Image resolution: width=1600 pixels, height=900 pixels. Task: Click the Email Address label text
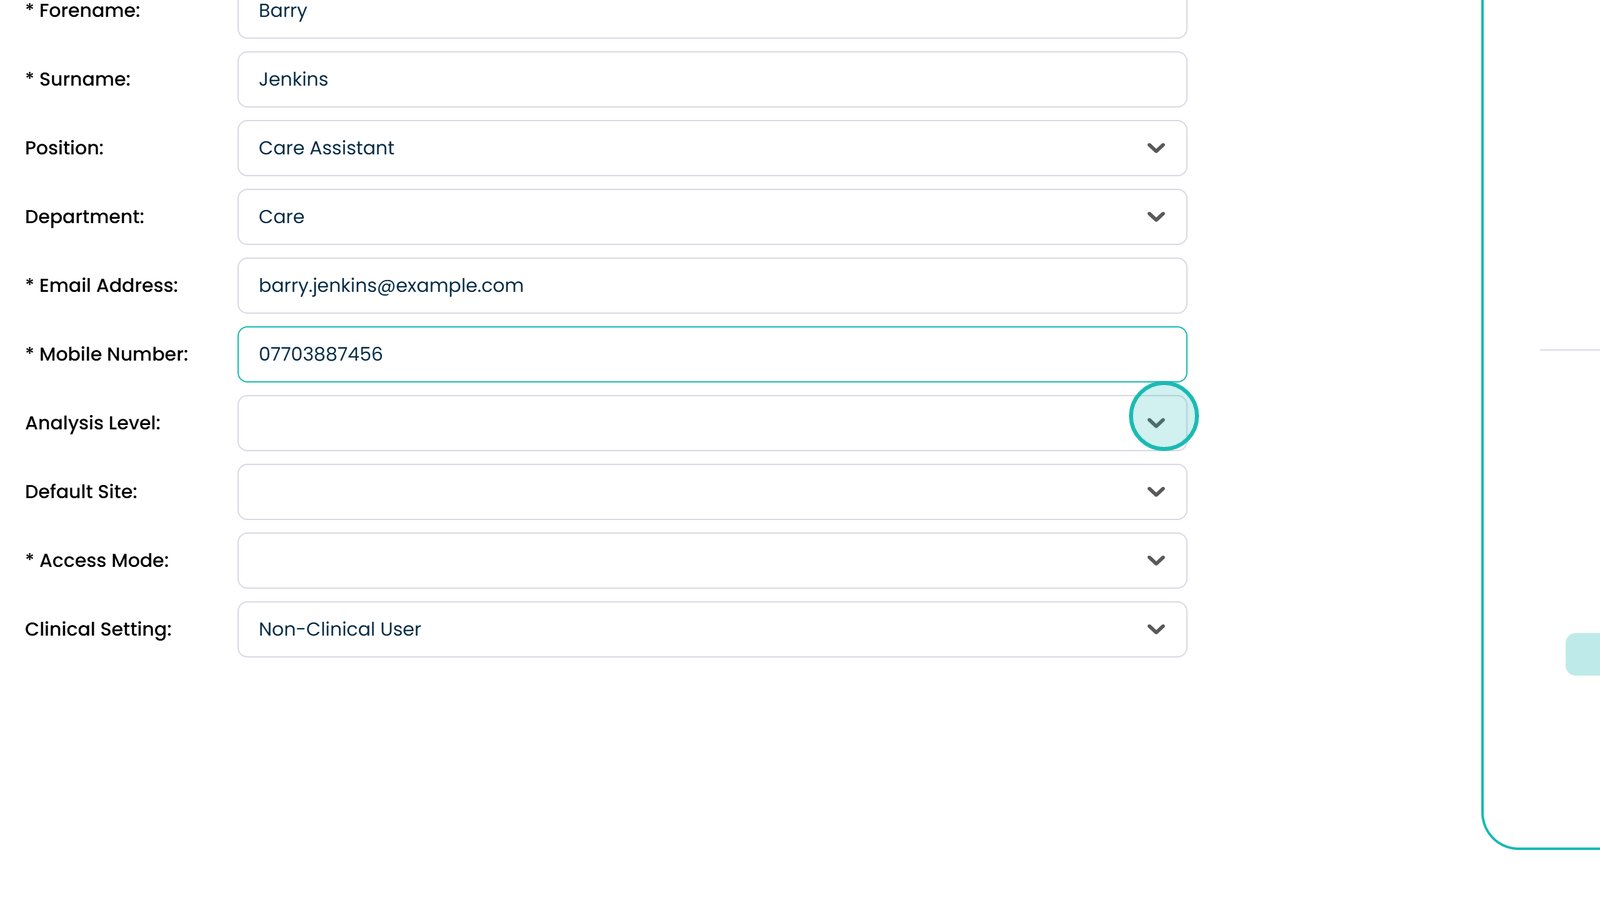pos(108,286)
